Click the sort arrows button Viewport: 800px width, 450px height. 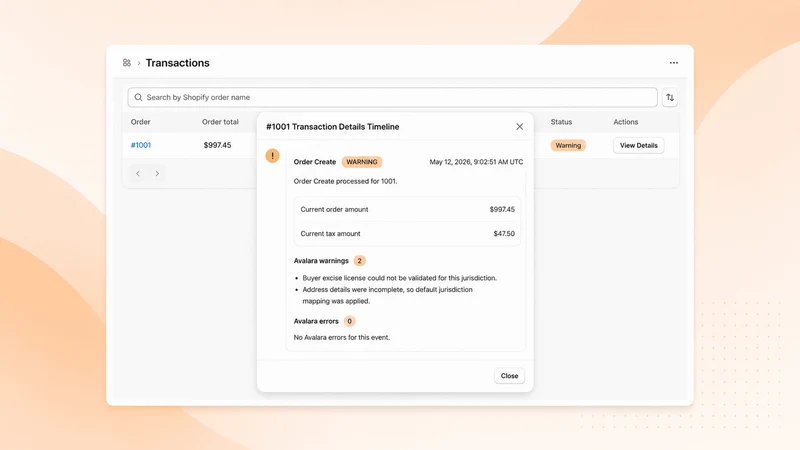coord(670,97)
